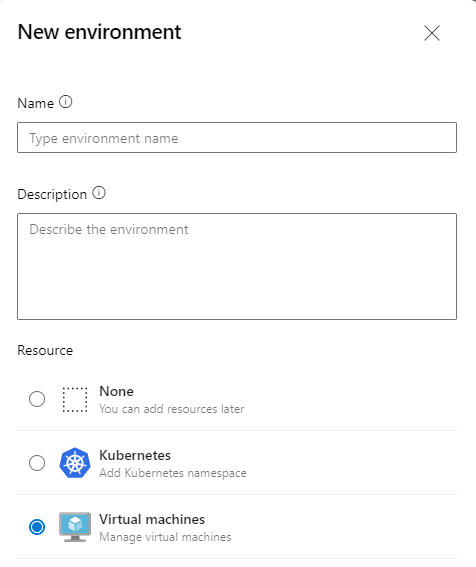
Task: Click the info icon beside Name
Action: (x=65, y=102)
